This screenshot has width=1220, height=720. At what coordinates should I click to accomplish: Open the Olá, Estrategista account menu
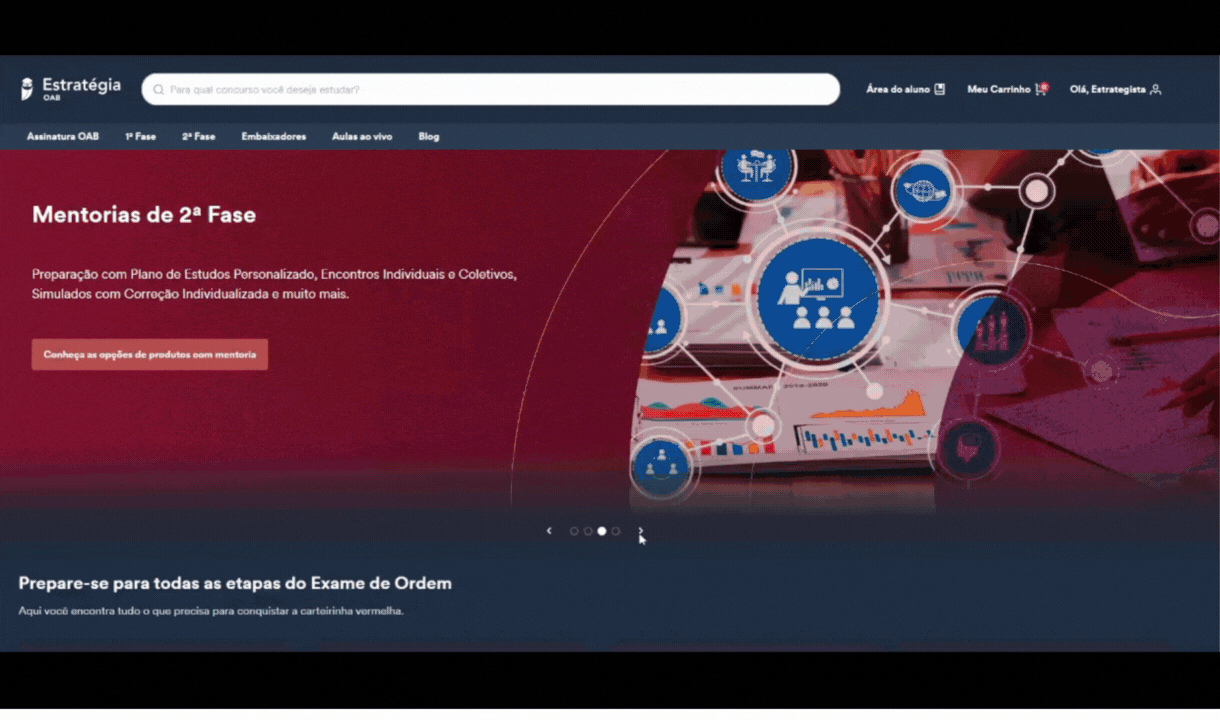click(x=1115, y=89)
